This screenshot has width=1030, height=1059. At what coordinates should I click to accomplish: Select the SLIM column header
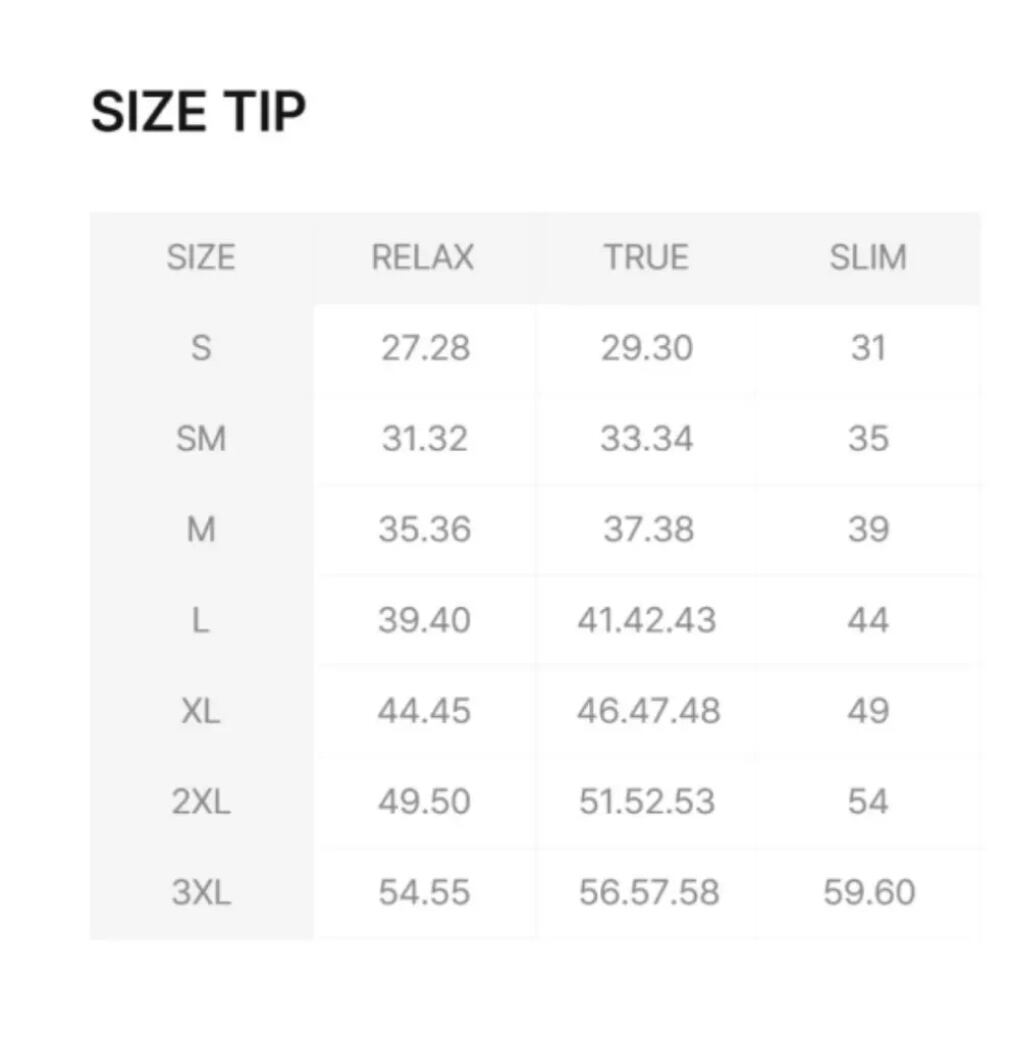coord(868,258)
